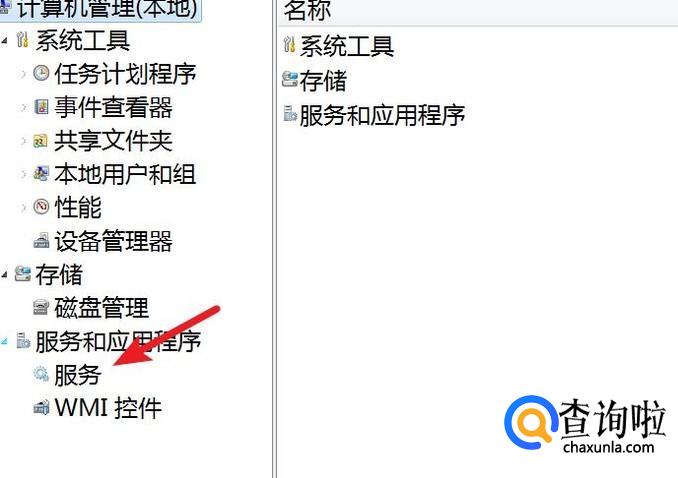Screen dimensions: 678x478
Task: Select 计算机管理(本地) root node
Action: click(107, 9)
